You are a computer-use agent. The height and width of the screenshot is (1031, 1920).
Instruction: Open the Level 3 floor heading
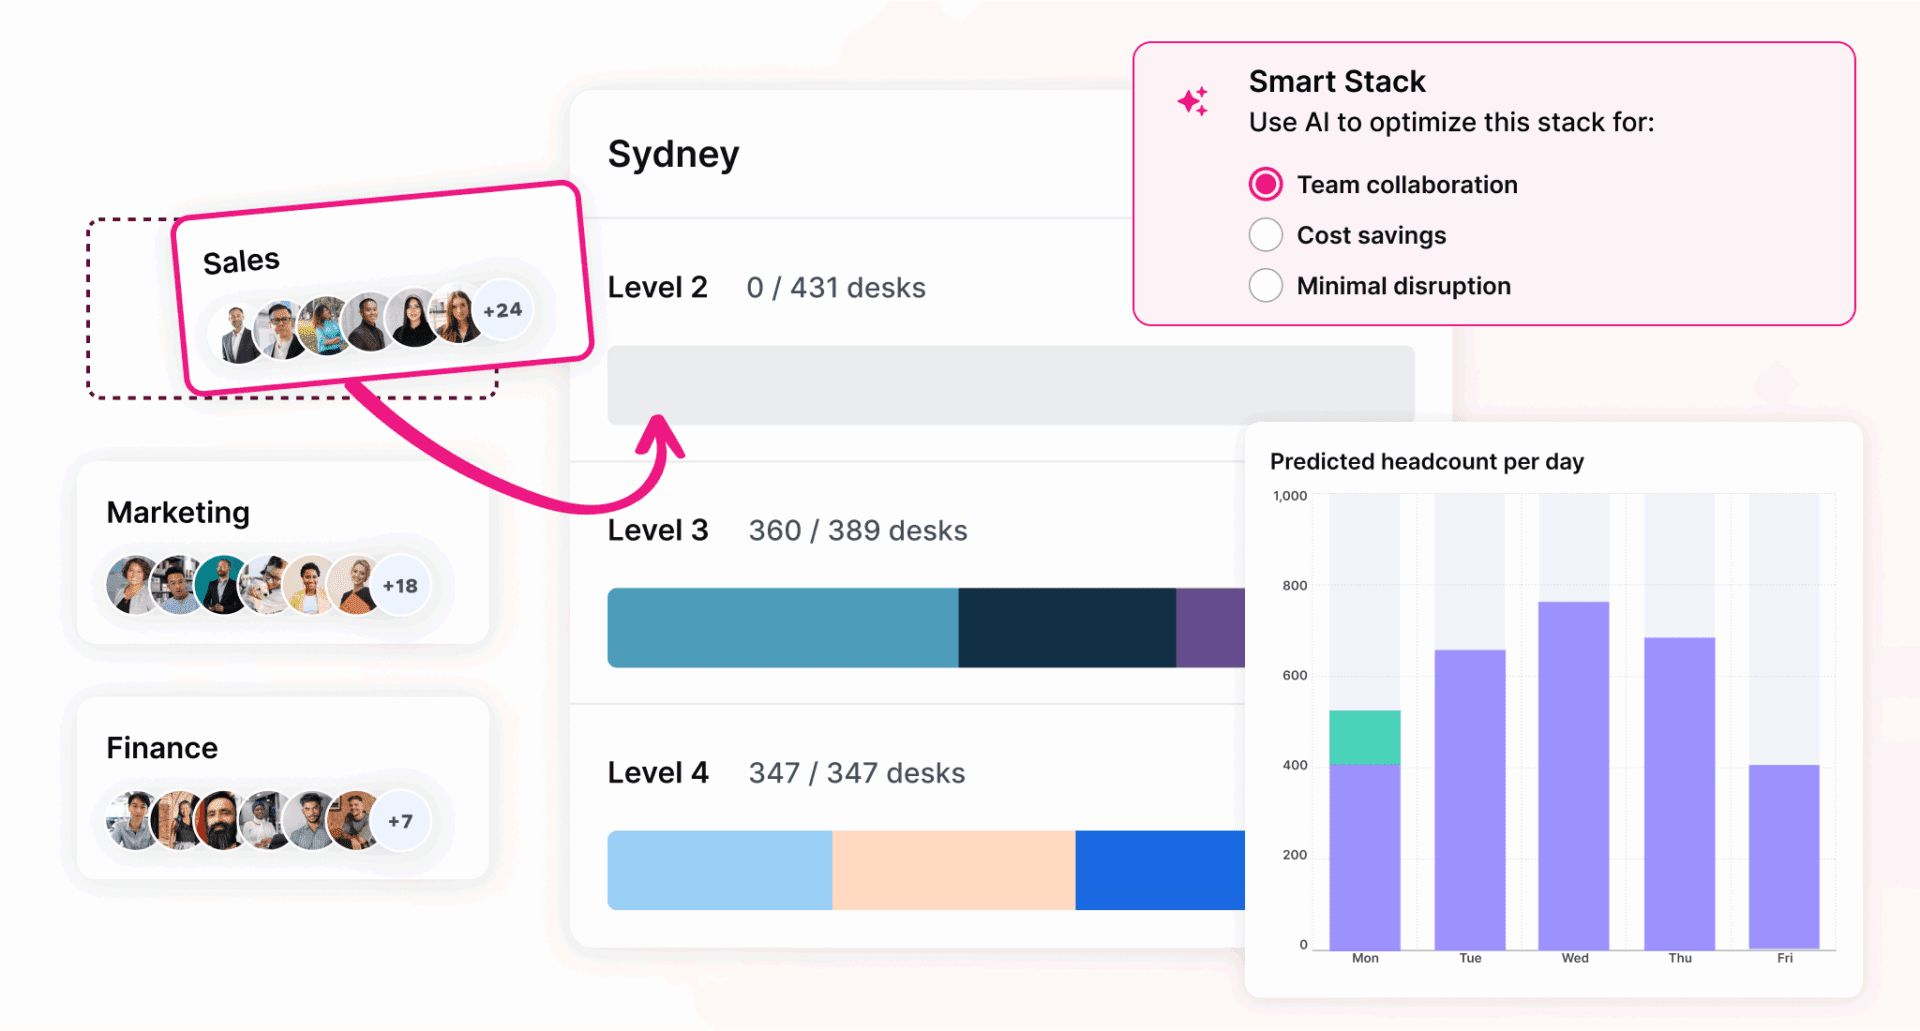pos(657,530)
